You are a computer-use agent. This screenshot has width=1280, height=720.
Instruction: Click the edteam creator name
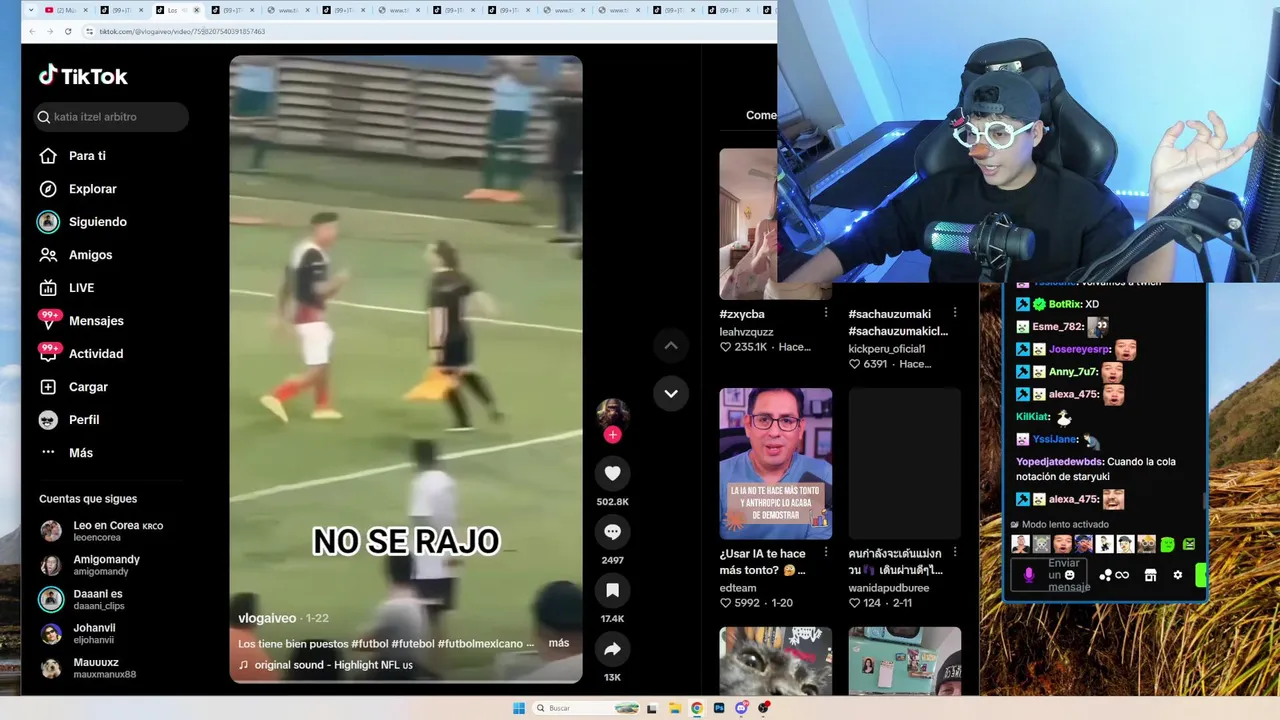(x=738, y=588)
